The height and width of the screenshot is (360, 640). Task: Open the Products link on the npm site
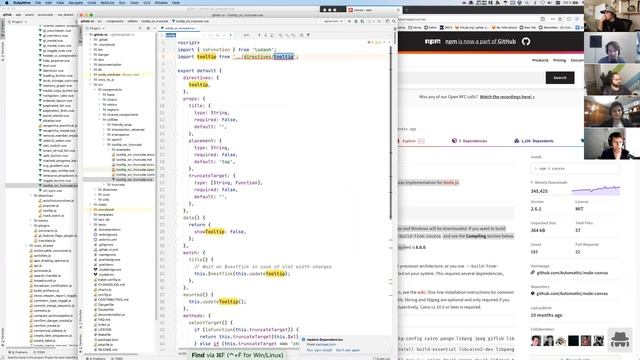tap(540, 60)
